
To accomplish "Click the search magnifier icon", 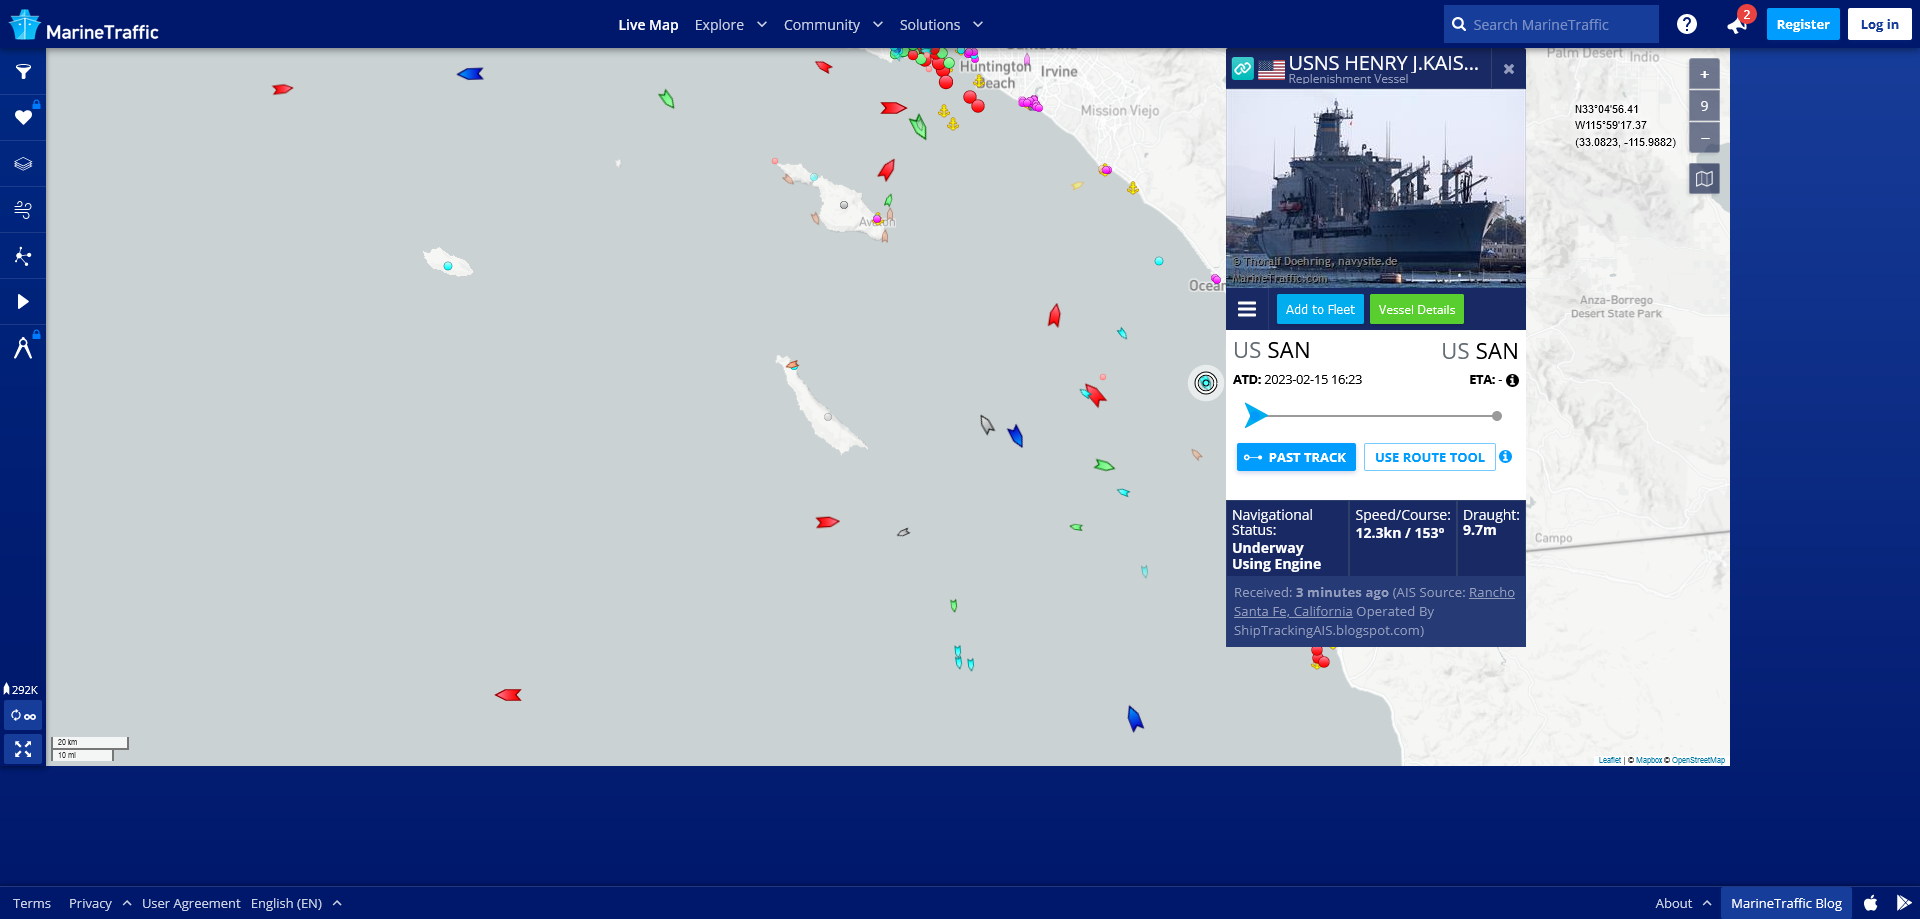I will tap(1459, 24).
